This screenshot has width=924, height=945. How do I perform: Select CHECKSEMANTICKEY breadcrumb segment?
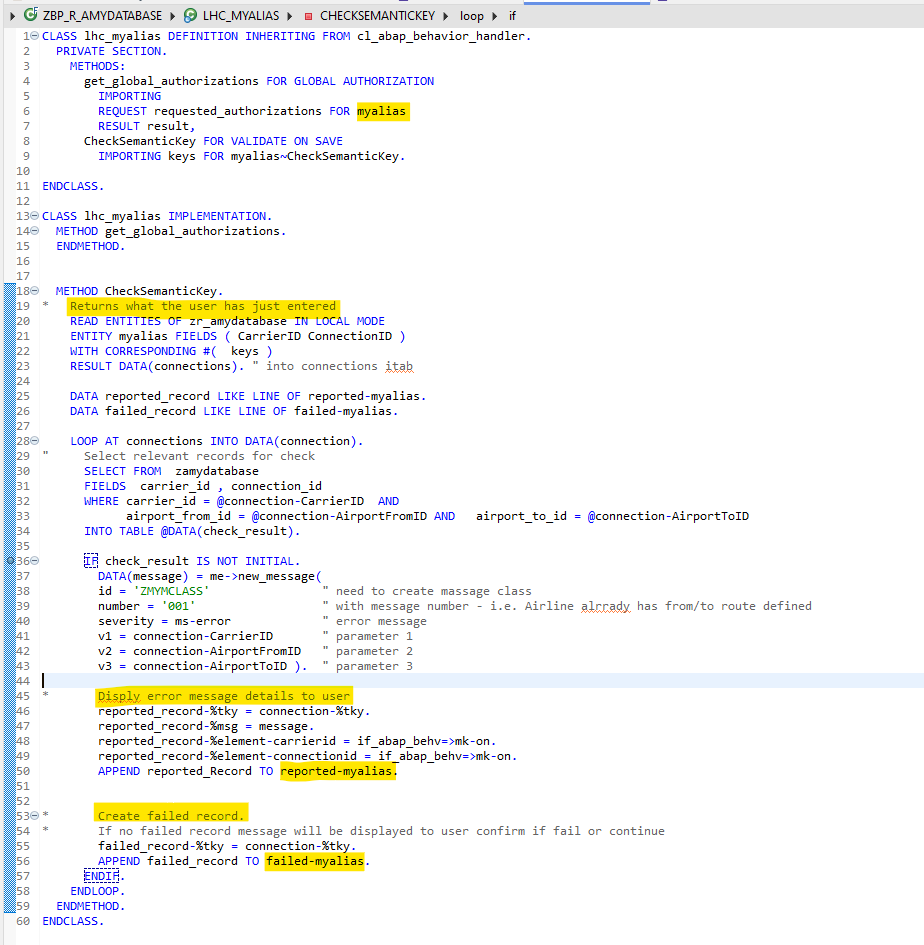coord(377,16)
